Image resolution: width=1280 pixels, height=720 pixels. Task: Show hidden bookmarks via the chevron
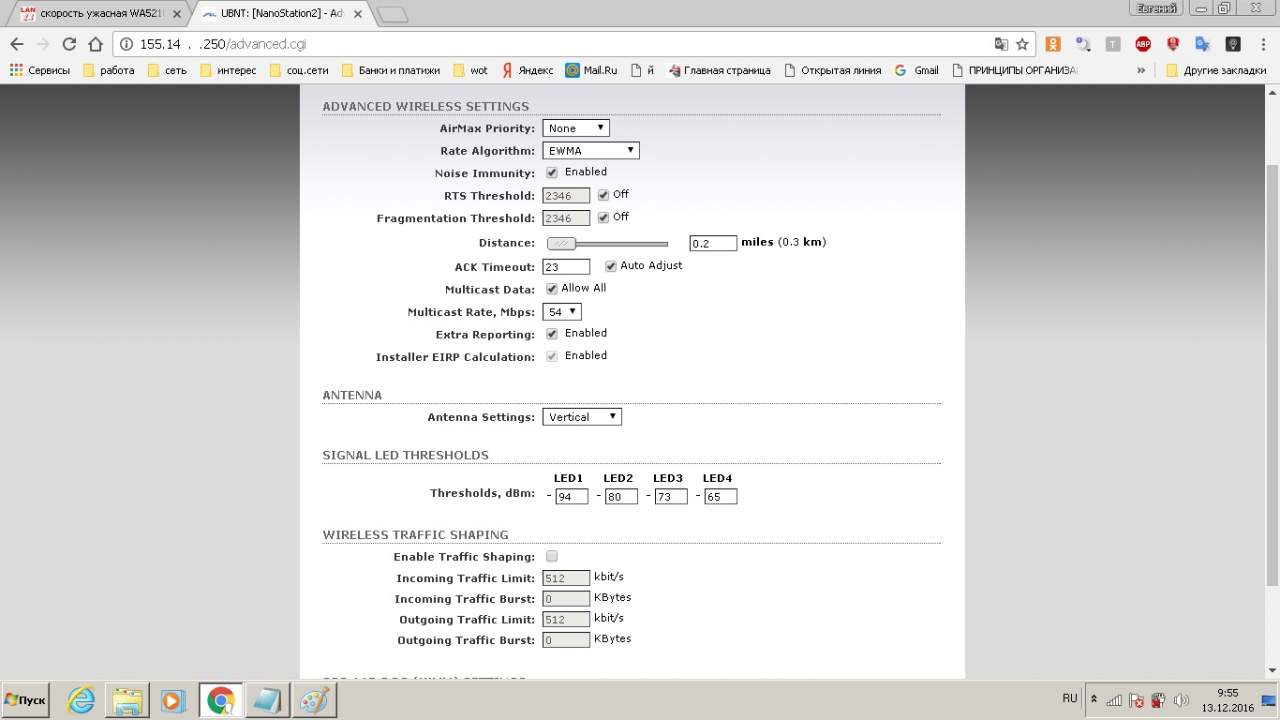[x=1141, y=70]
